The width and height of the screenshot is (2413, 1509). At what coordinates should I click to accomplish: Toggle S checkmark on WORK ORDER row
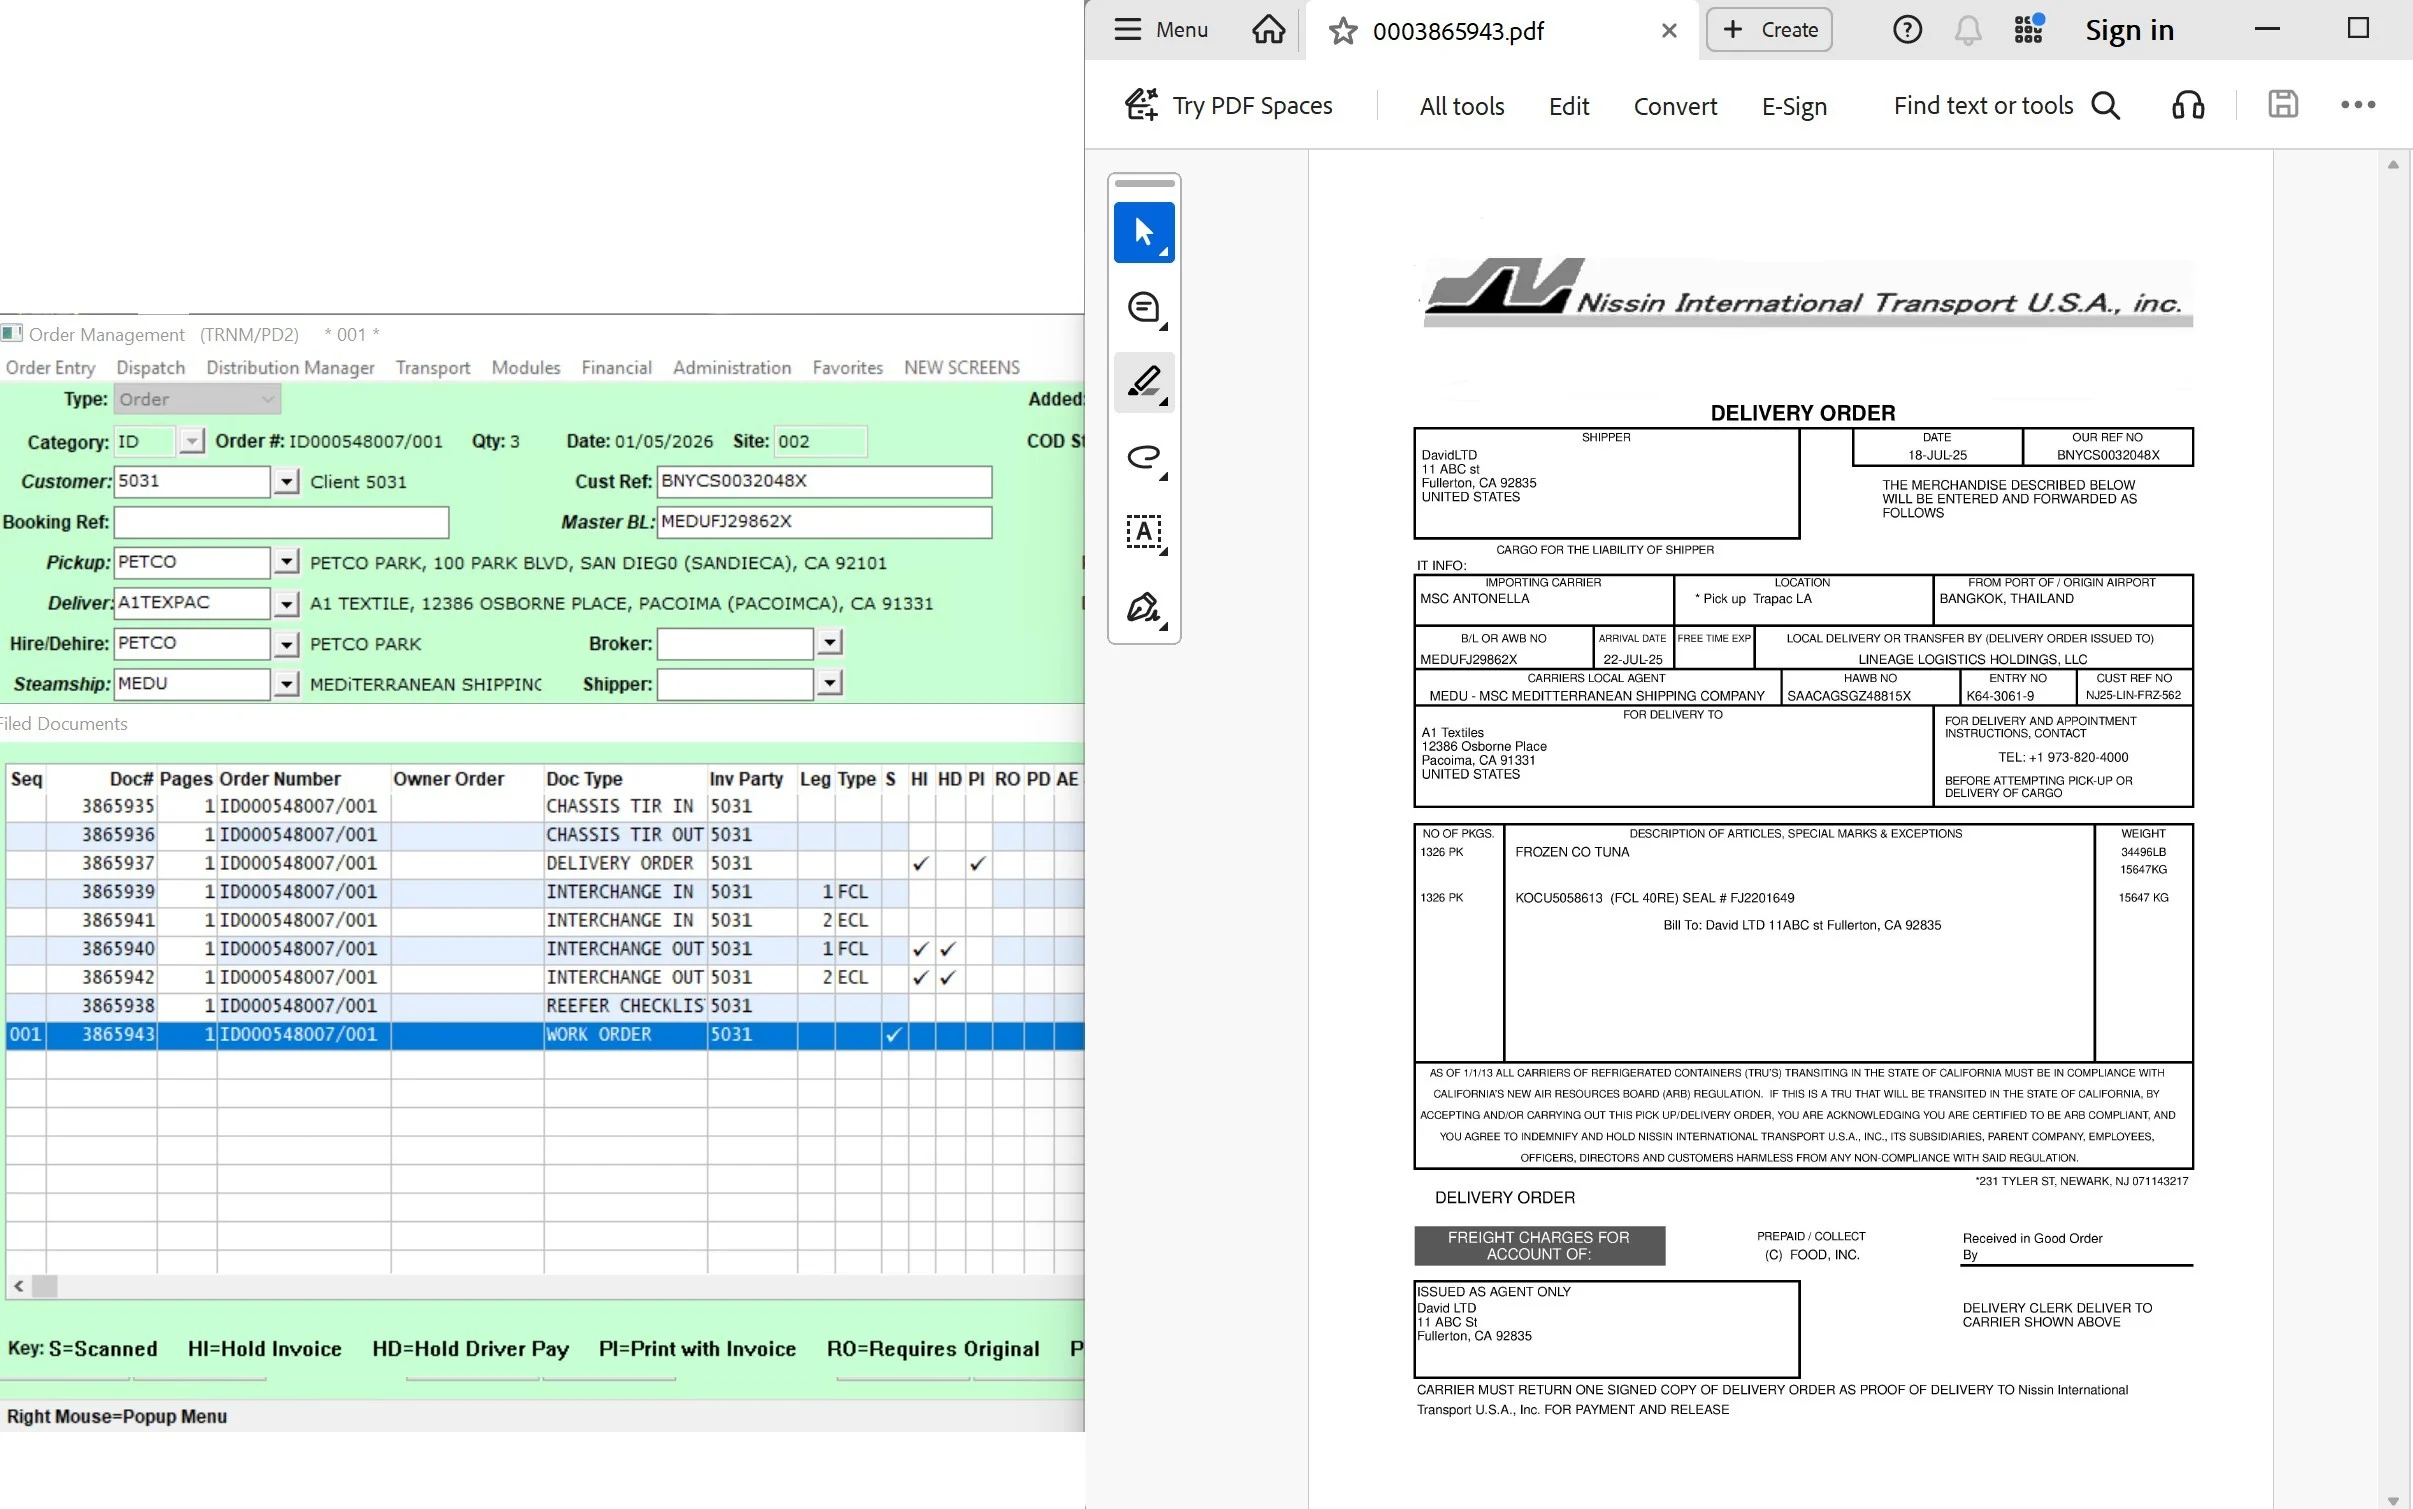(x=893, y=1035)
